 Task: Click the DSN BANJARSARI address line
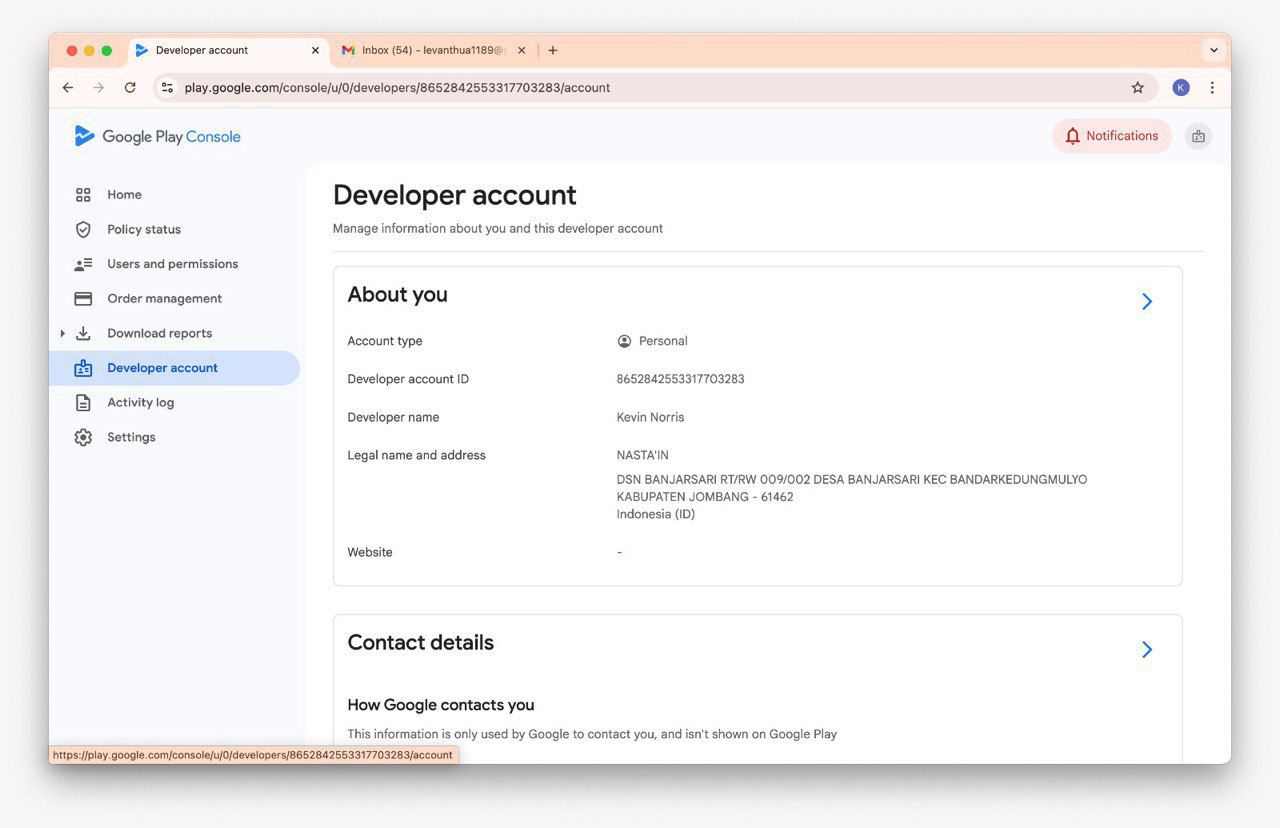(852, 479)
